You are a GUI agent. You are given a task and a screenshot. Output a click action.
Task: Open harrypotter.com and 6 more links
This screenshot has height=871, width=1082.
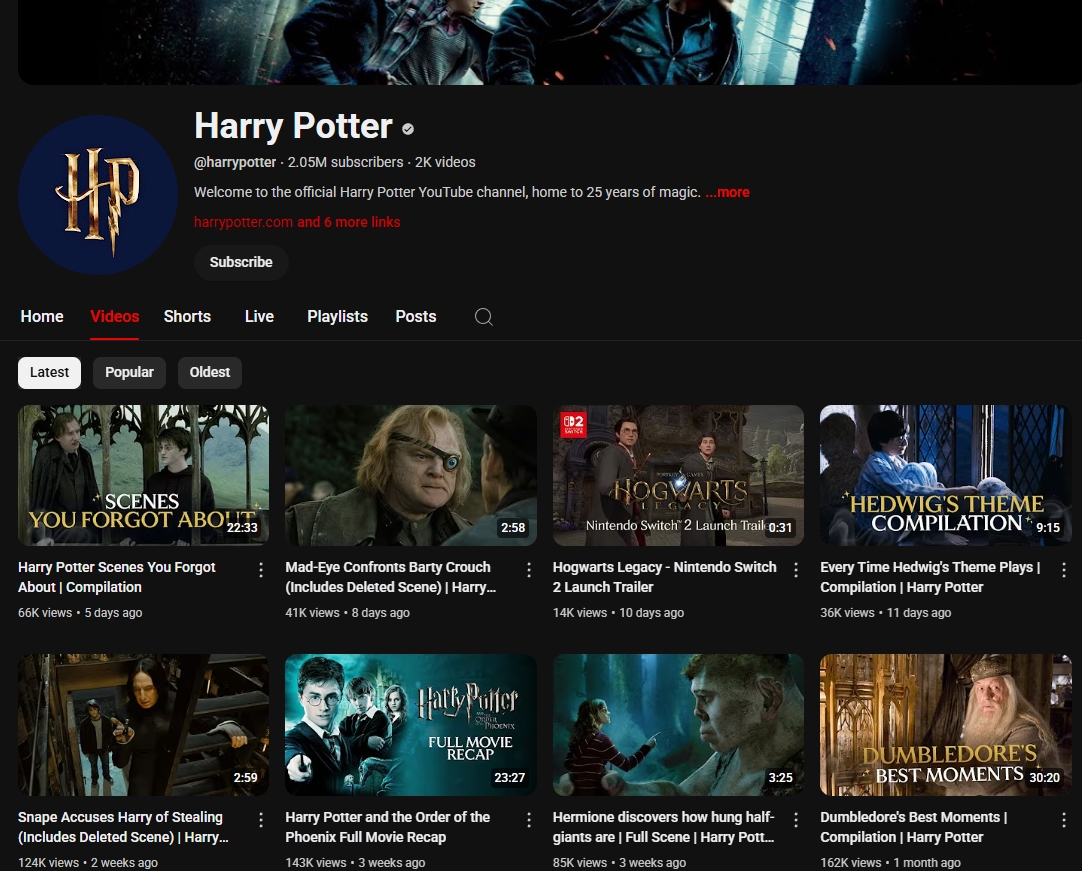(x=297, y=222)
